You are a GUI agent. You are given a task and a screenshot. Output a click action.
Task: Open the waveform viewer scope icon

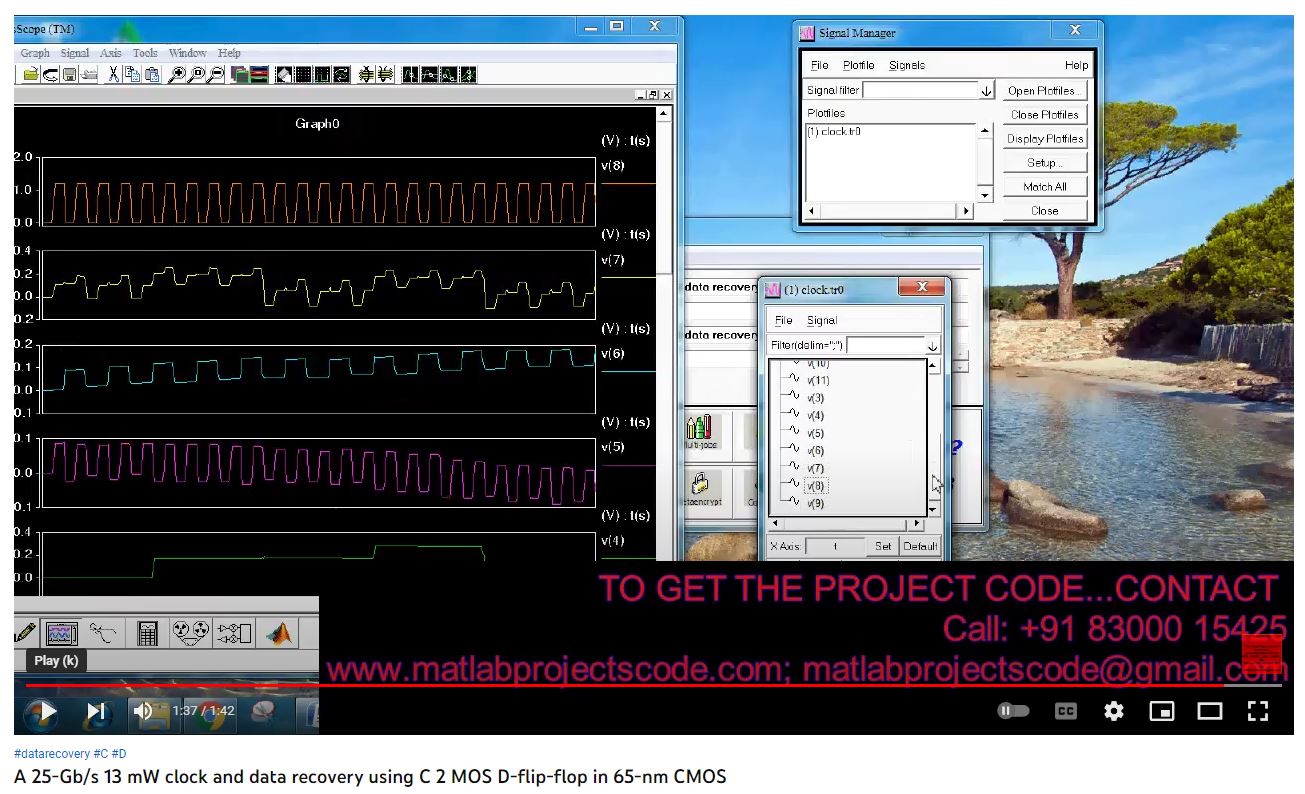coord(61,632)
